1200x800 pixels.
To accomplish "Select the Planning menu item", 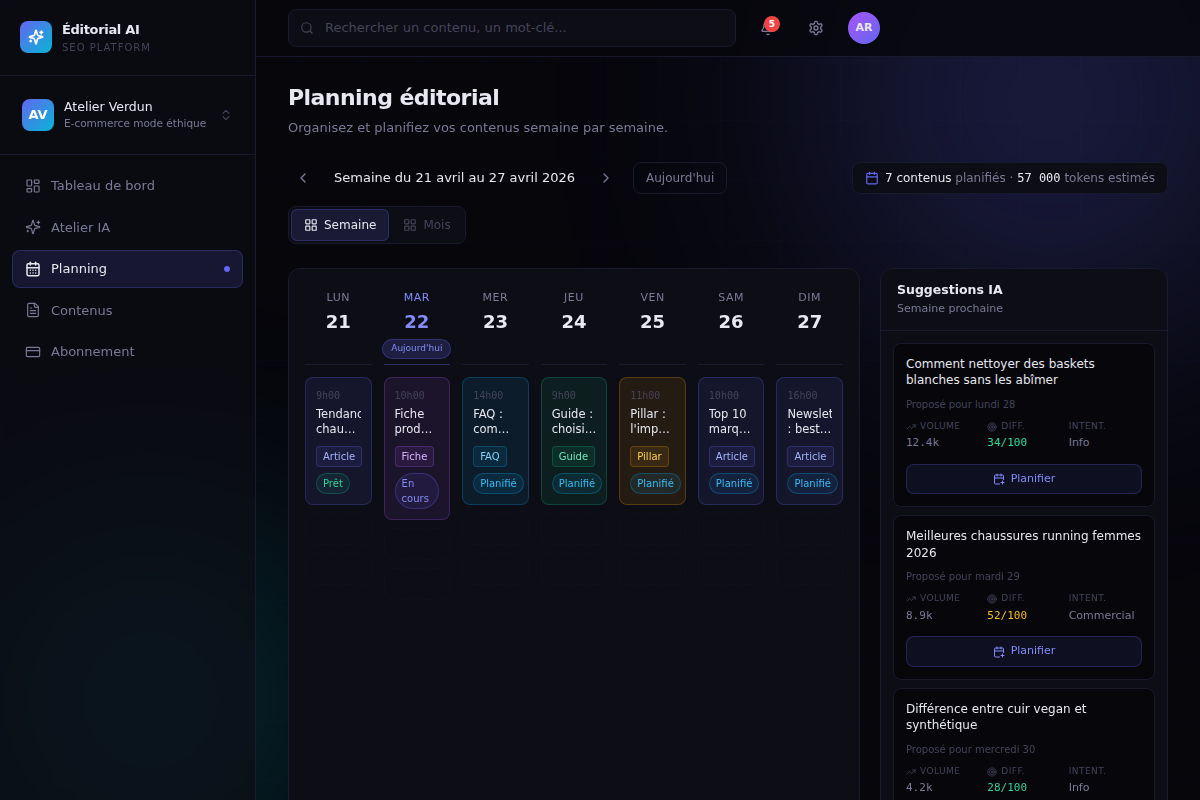I will pyautogui.click(x=127, y=269).
